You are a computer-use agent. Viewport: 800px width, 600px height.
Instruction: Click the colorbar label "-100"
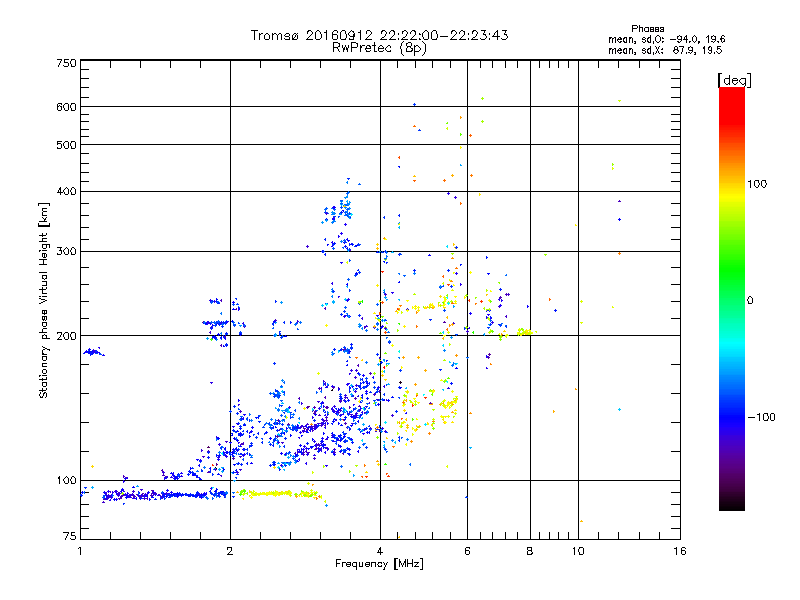tap(761, 417)
